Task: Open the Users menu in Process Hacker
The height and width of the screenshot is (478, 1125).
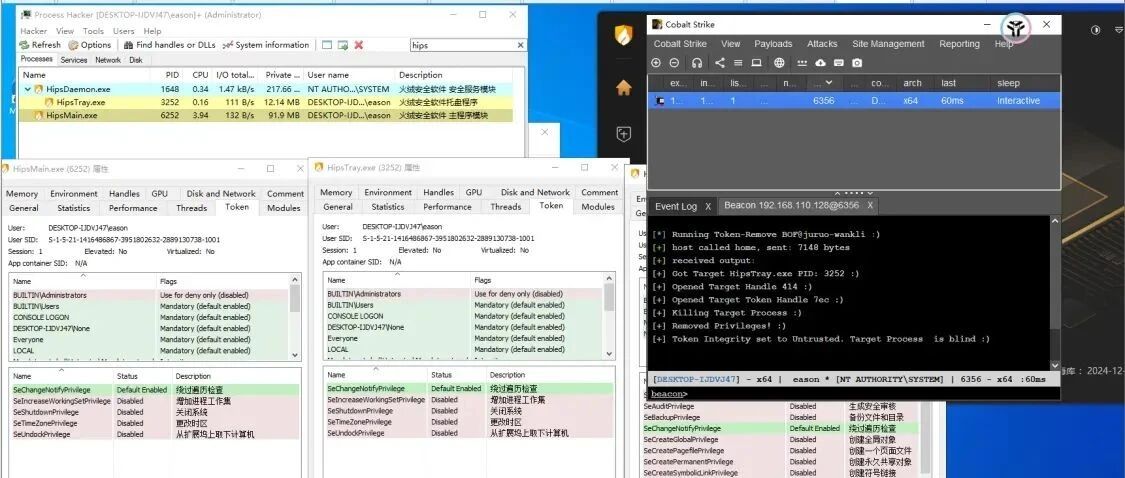Action: [x=123, y=31]
